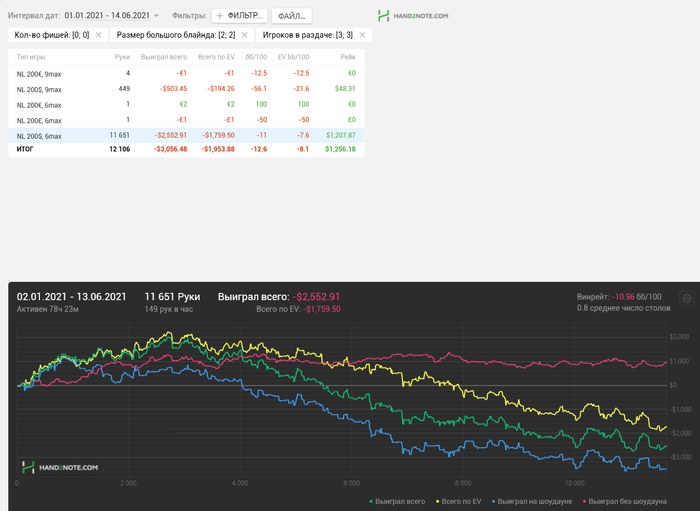This screenshot has height=511, width=700.
Task: Click the date range 01.01.2021 - 14.06.2021 field
Action: tap(107, 16)
